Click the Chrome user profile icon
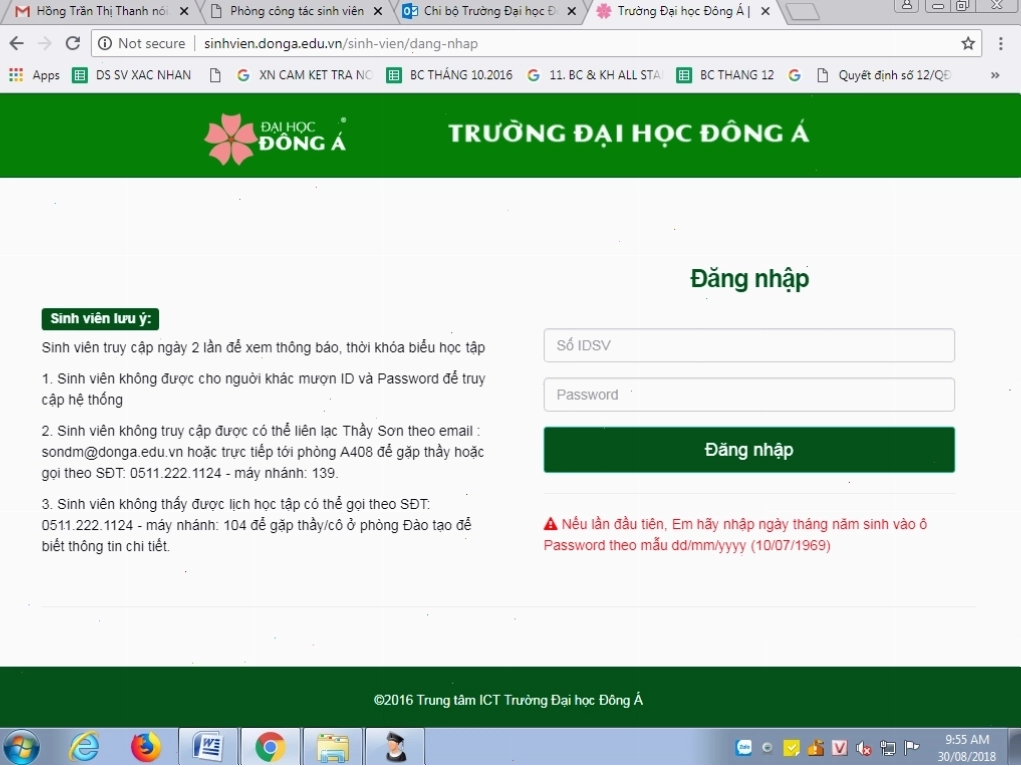Viewport: 1021px width, 767px height. (906, 5)
